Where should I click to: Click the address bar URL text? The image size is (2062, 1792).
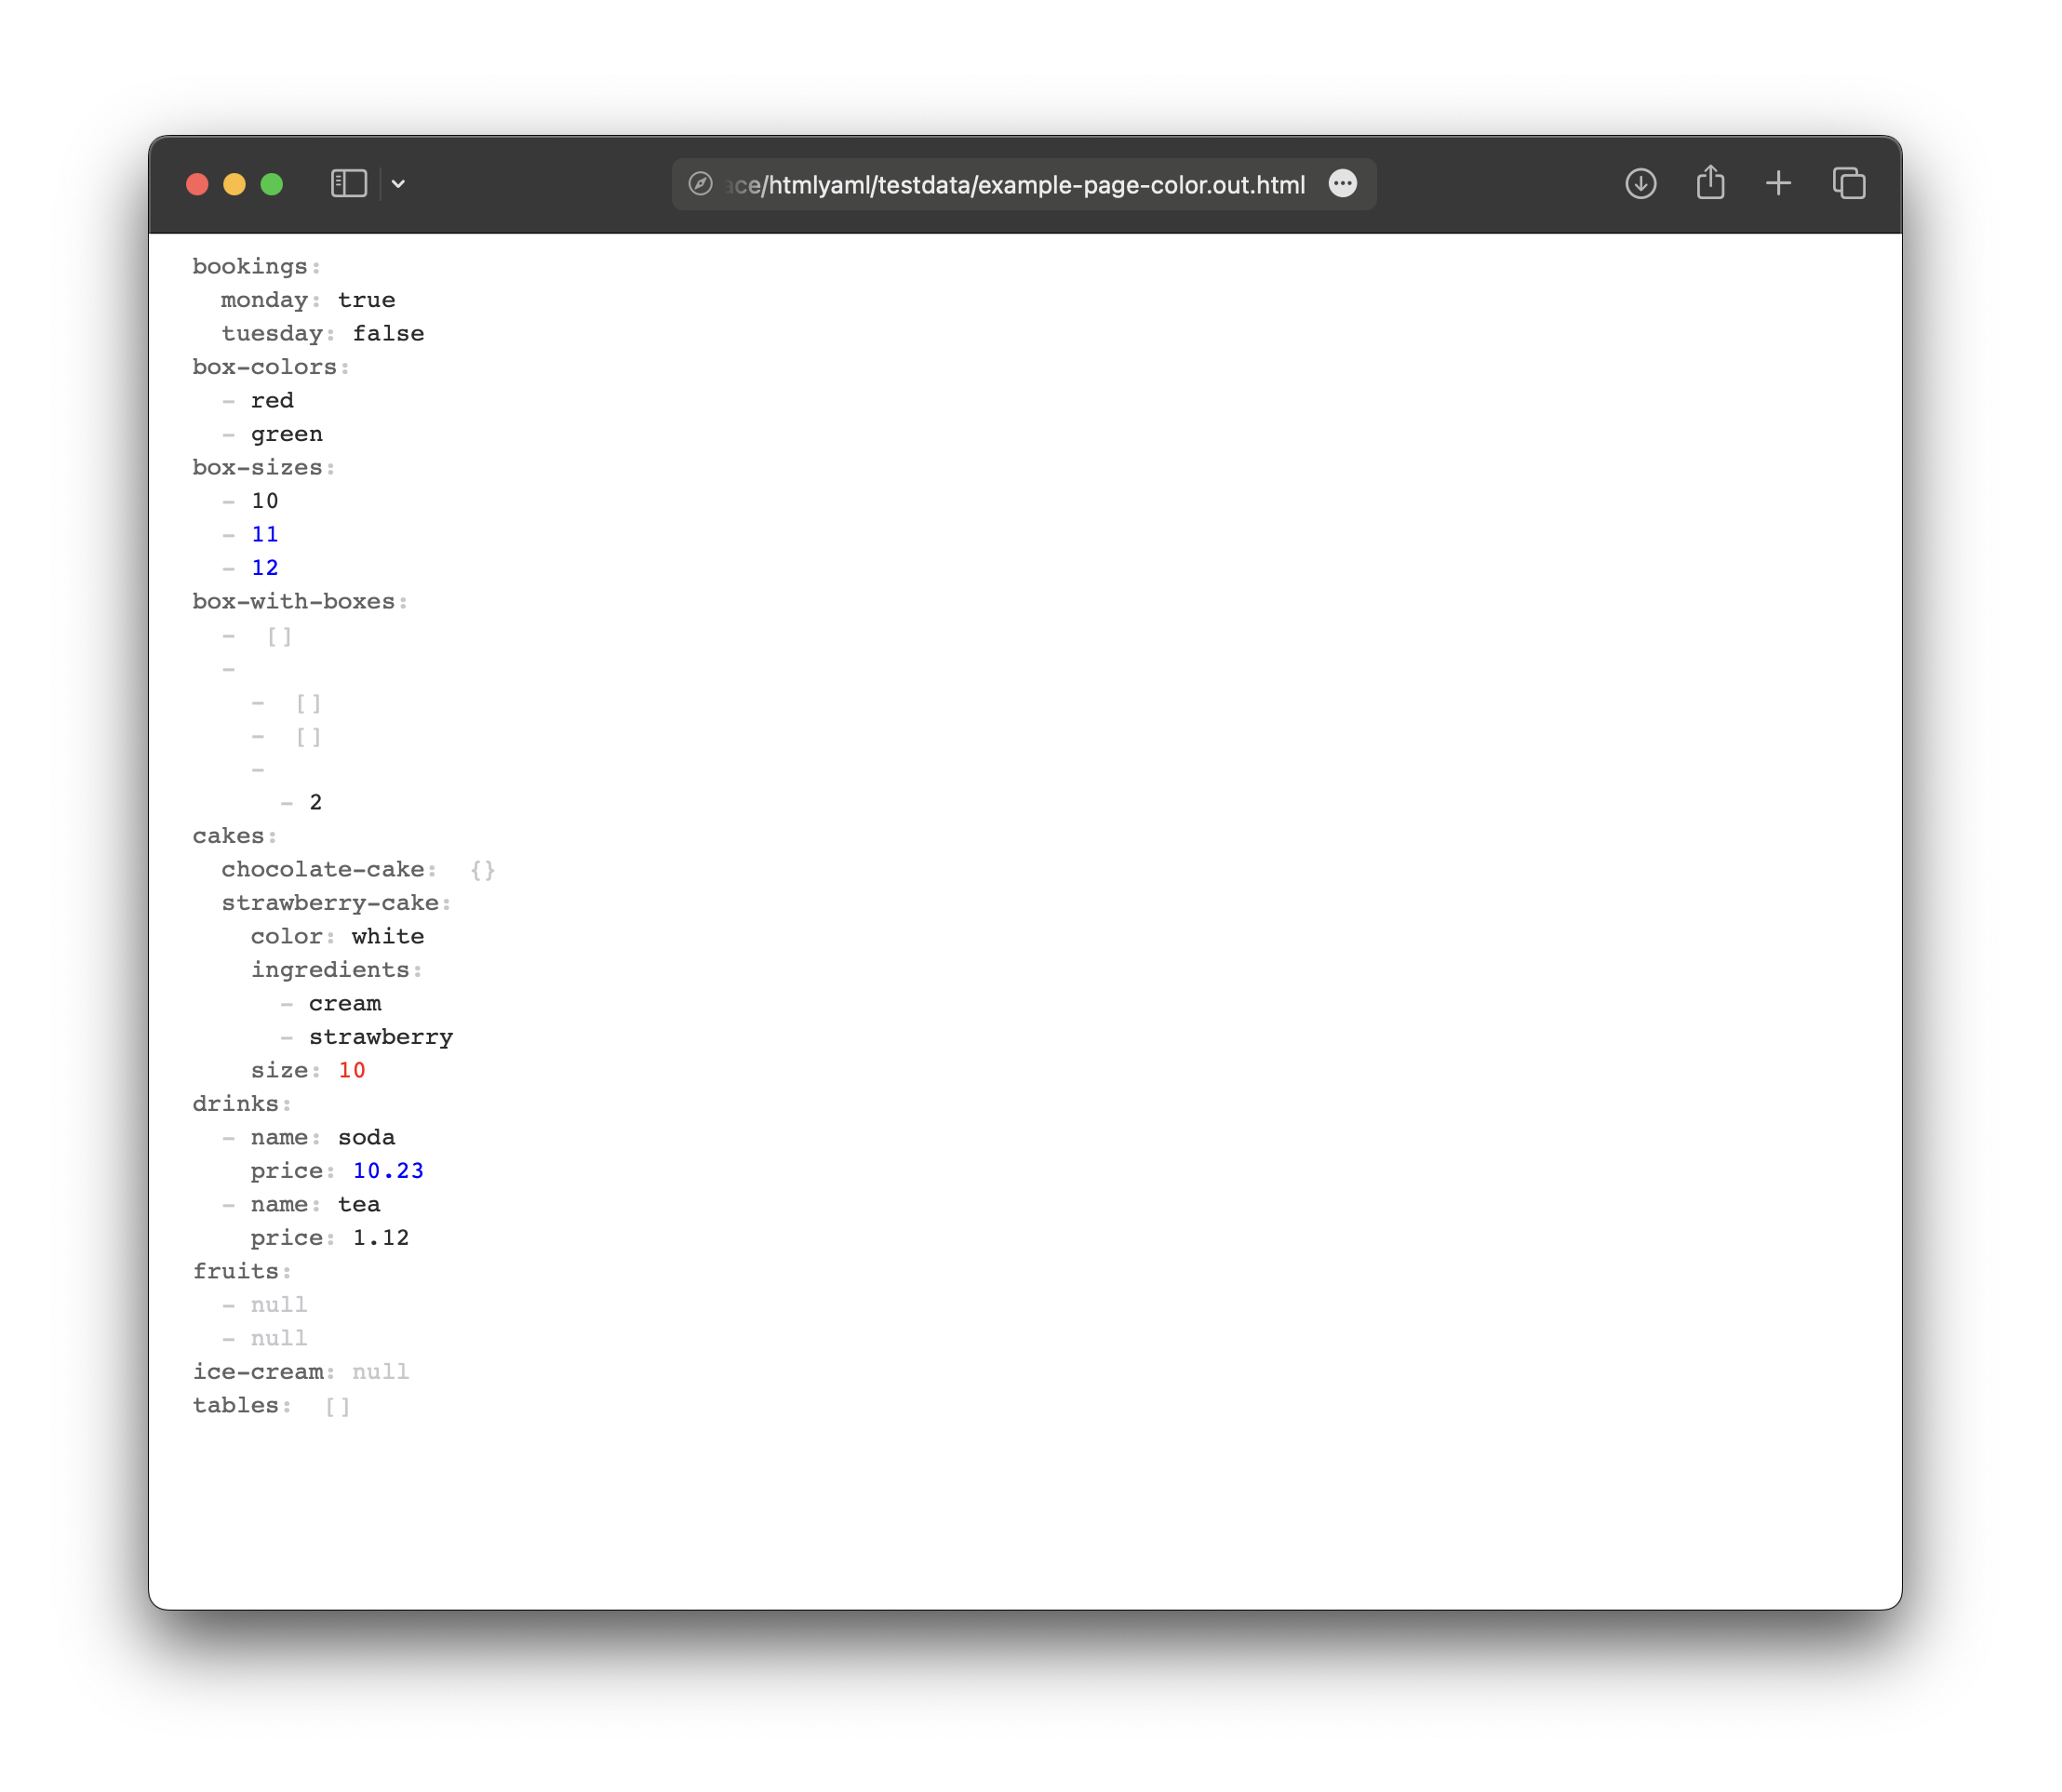click(1015, 185)
